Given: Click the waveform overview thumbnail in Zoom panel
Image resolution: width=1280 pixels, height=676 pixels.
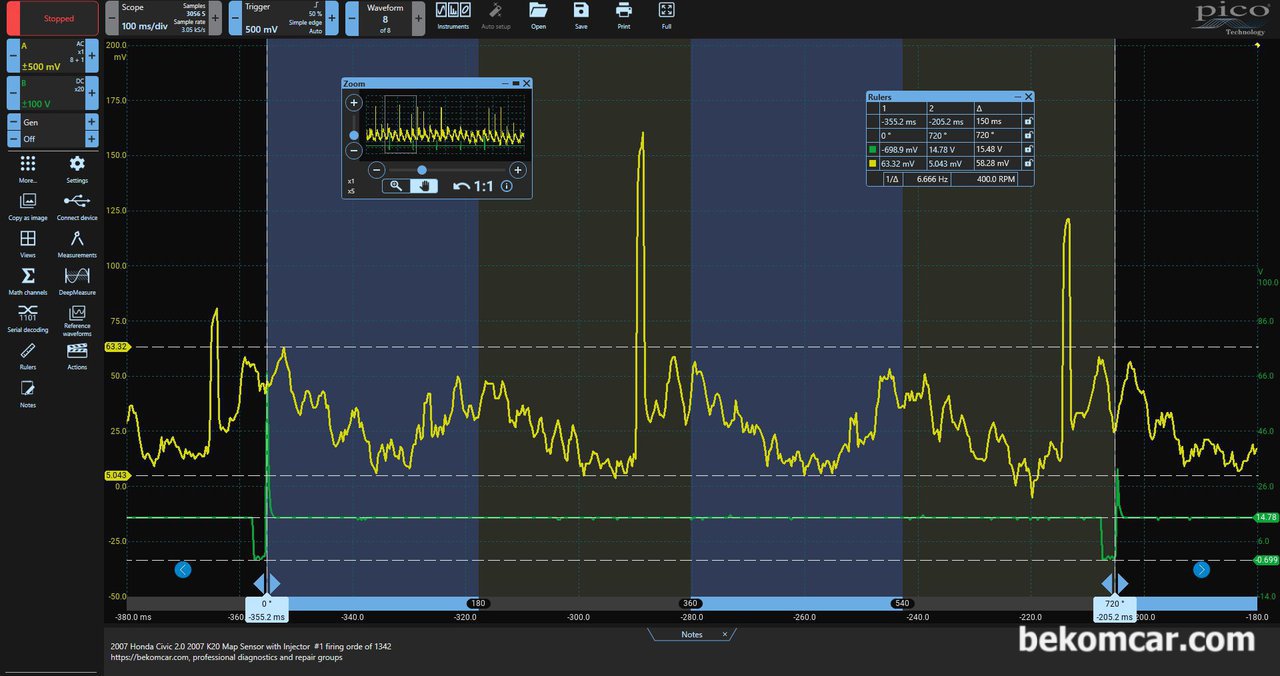Looking at the screenshot, I should pos(445,124).
